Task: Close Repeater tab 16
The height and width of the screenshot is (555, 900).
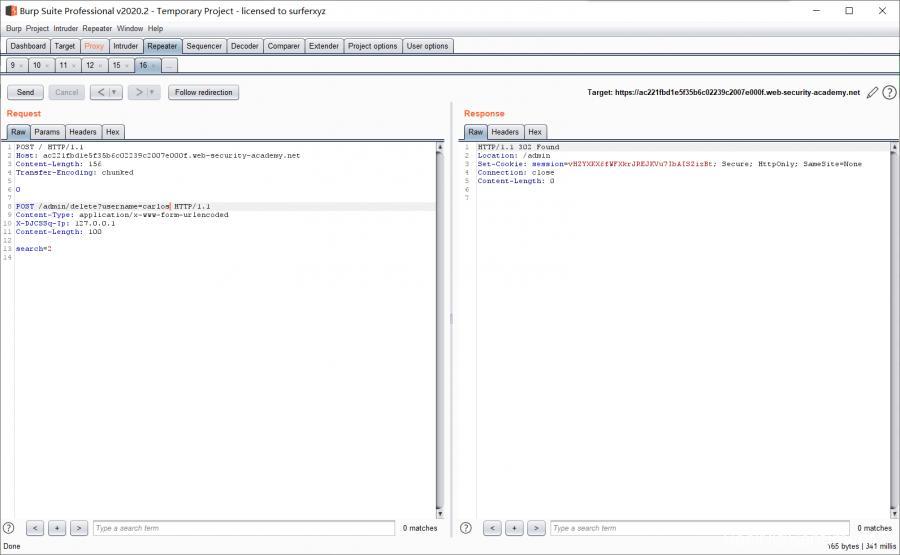Action: coord(154,65)
